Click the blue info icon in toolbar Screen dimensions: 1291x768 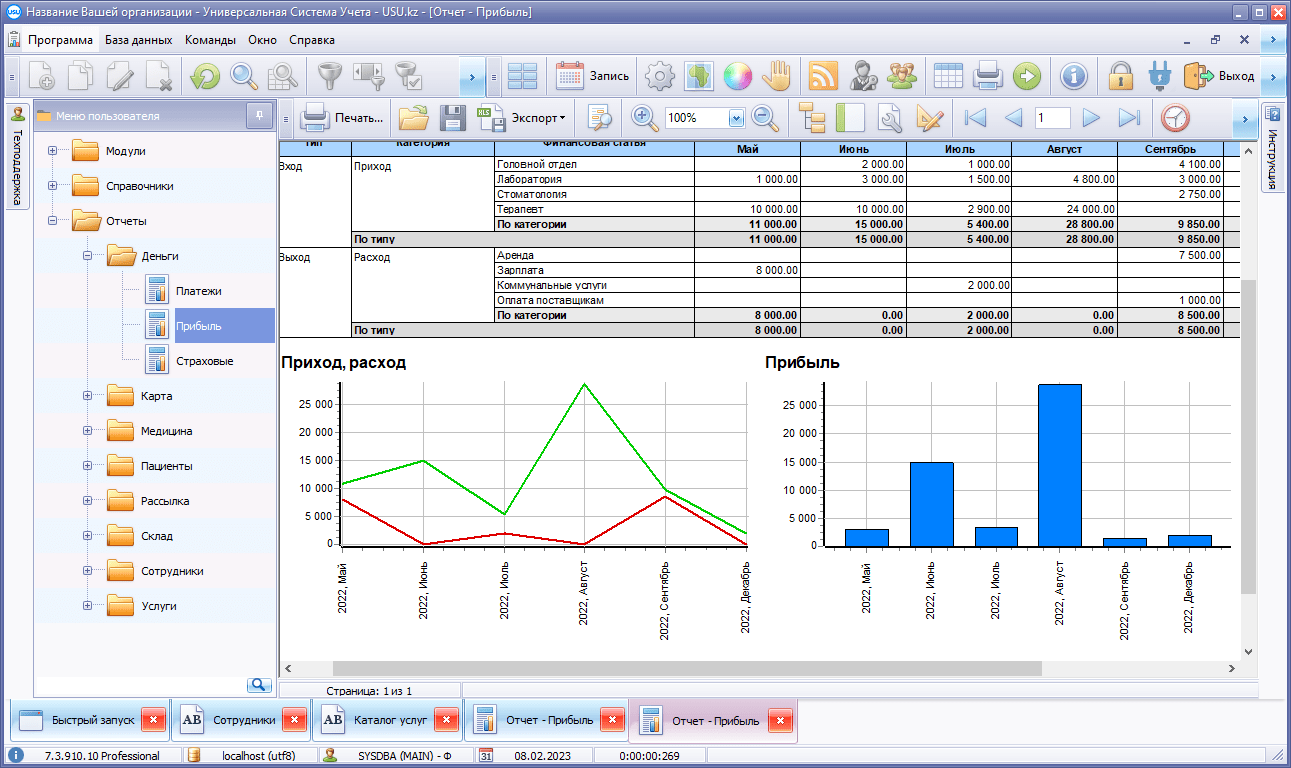coord(1073,76)
